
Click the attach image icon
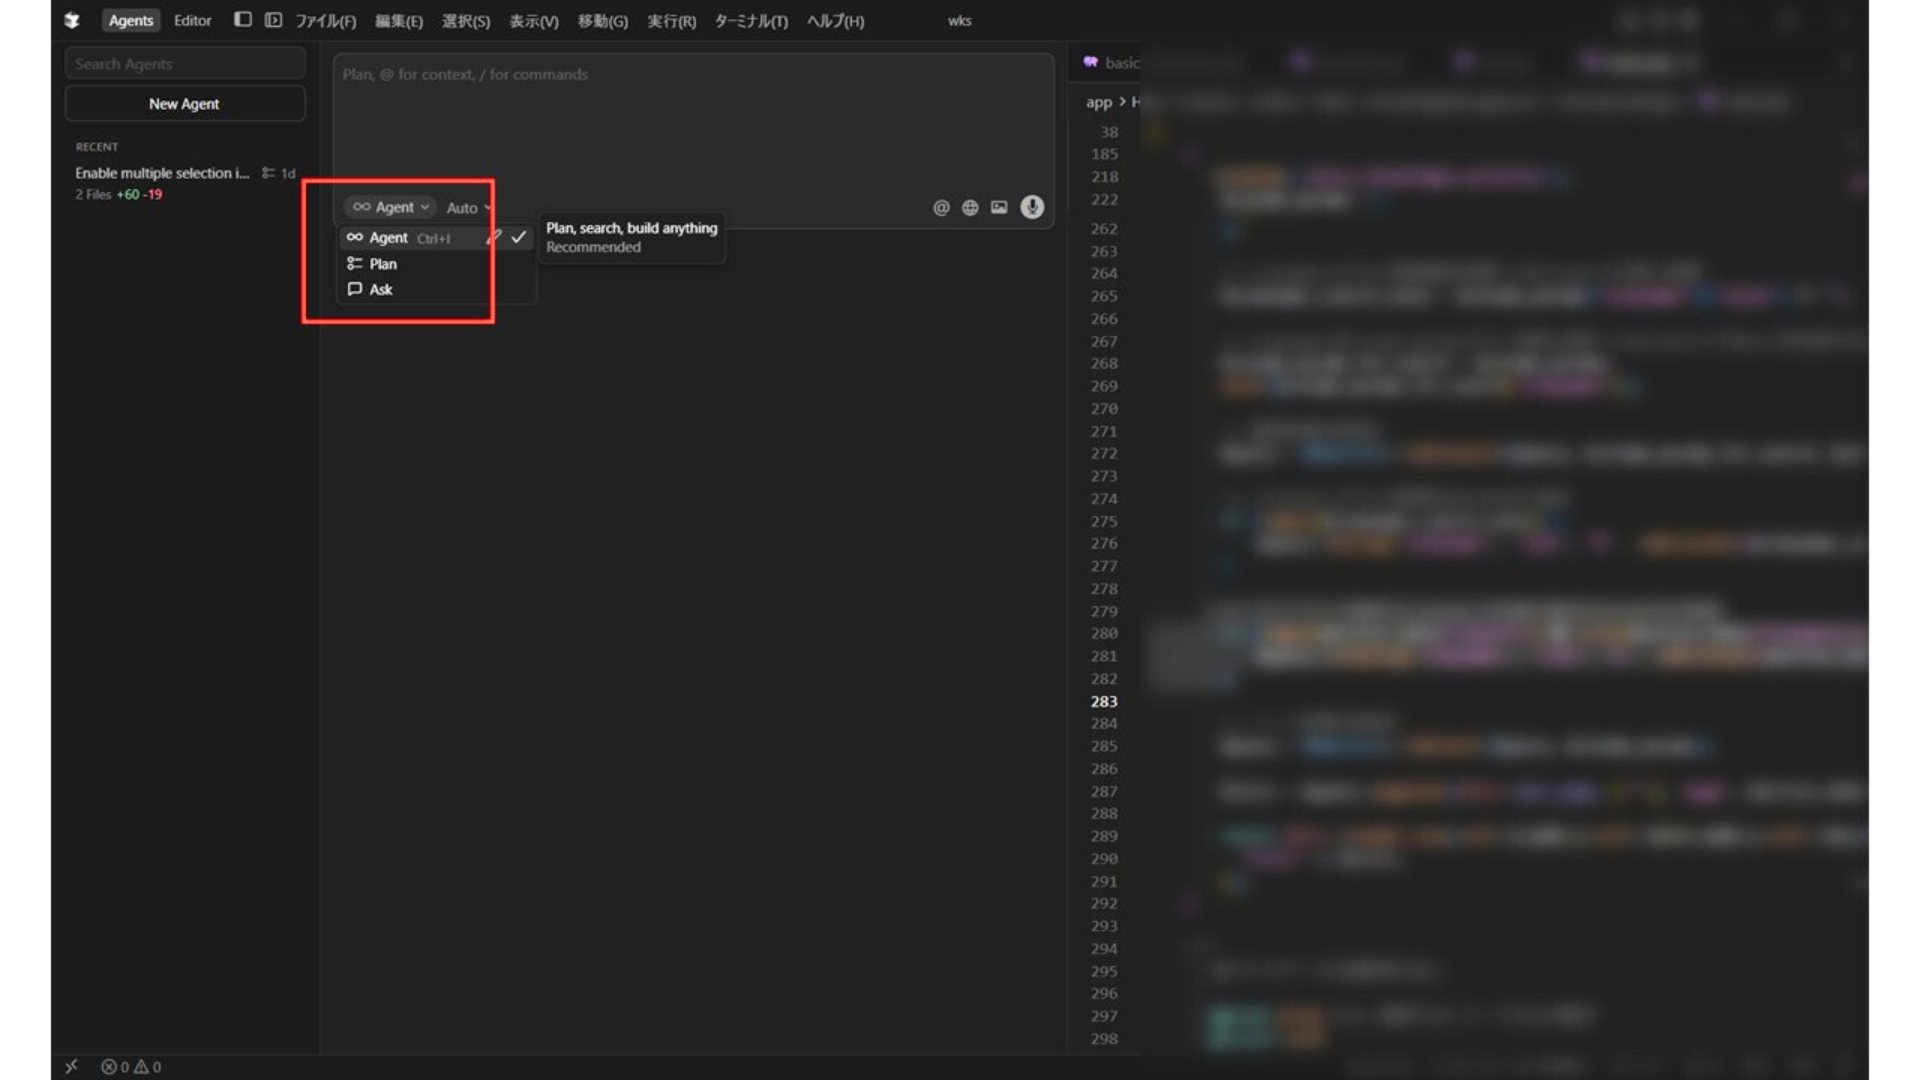point(998,207)
